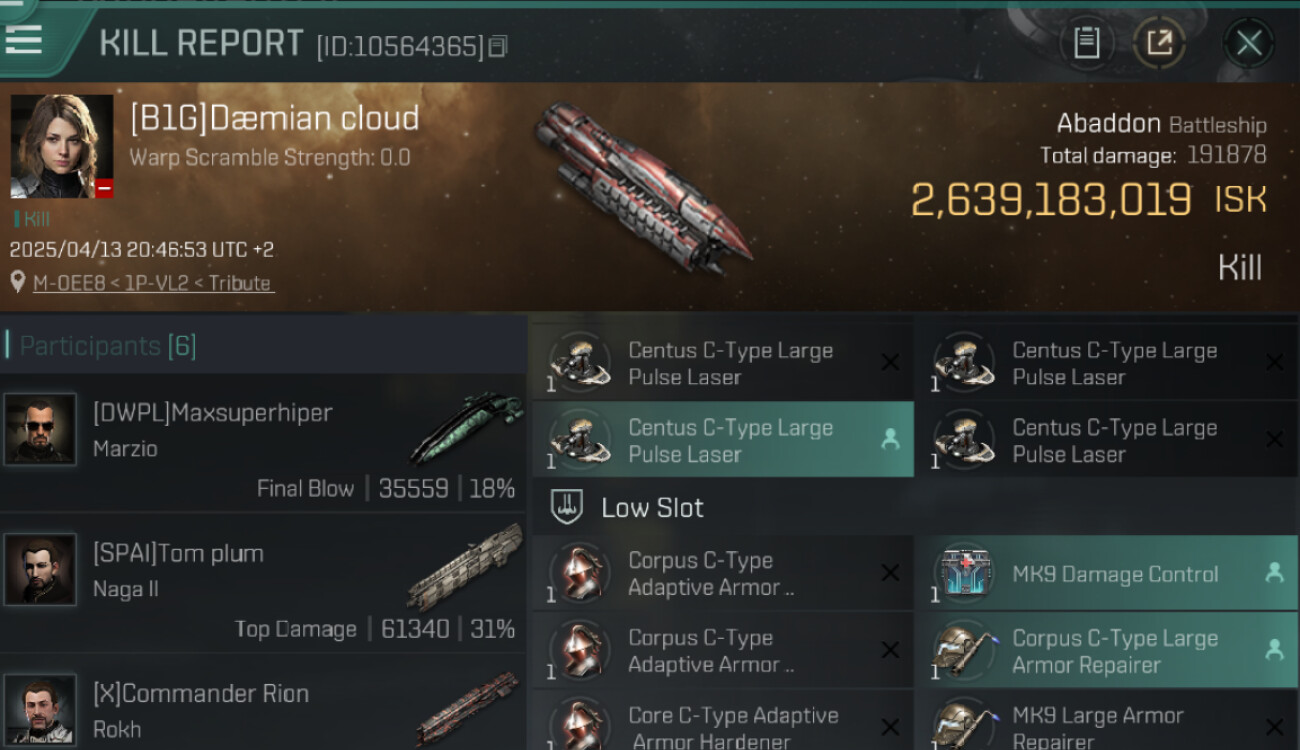Click the Participants header
The height and width of the screenshot is (750, 1300).
(108, 346)
